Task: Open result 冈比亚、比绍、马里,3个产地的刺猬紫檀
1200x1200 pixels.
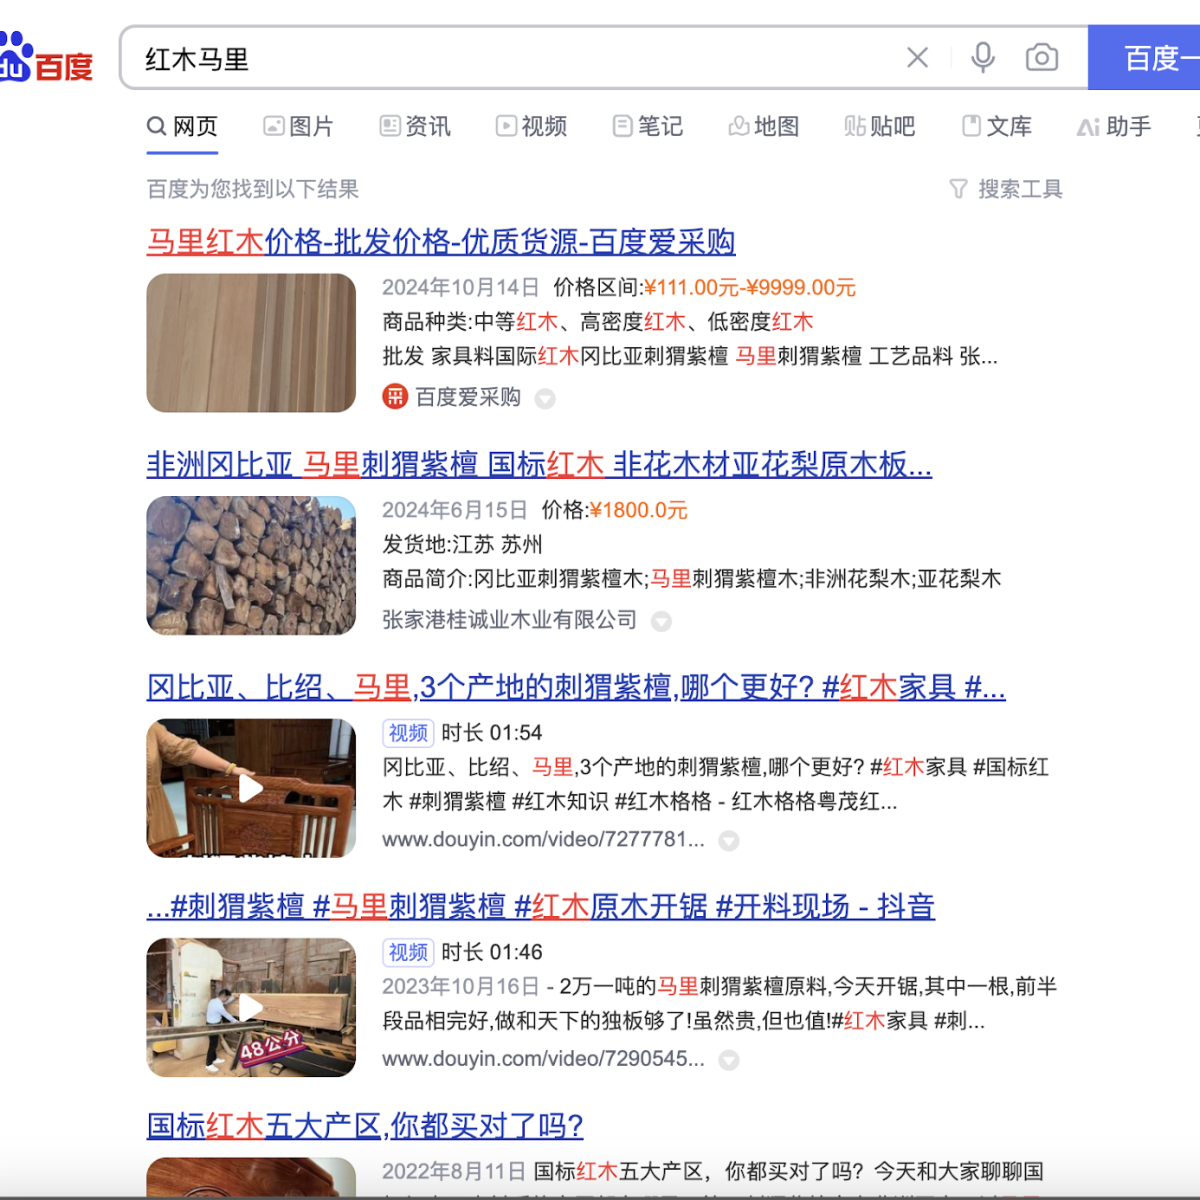Action: pyautogui.click(x=576, y=688)
